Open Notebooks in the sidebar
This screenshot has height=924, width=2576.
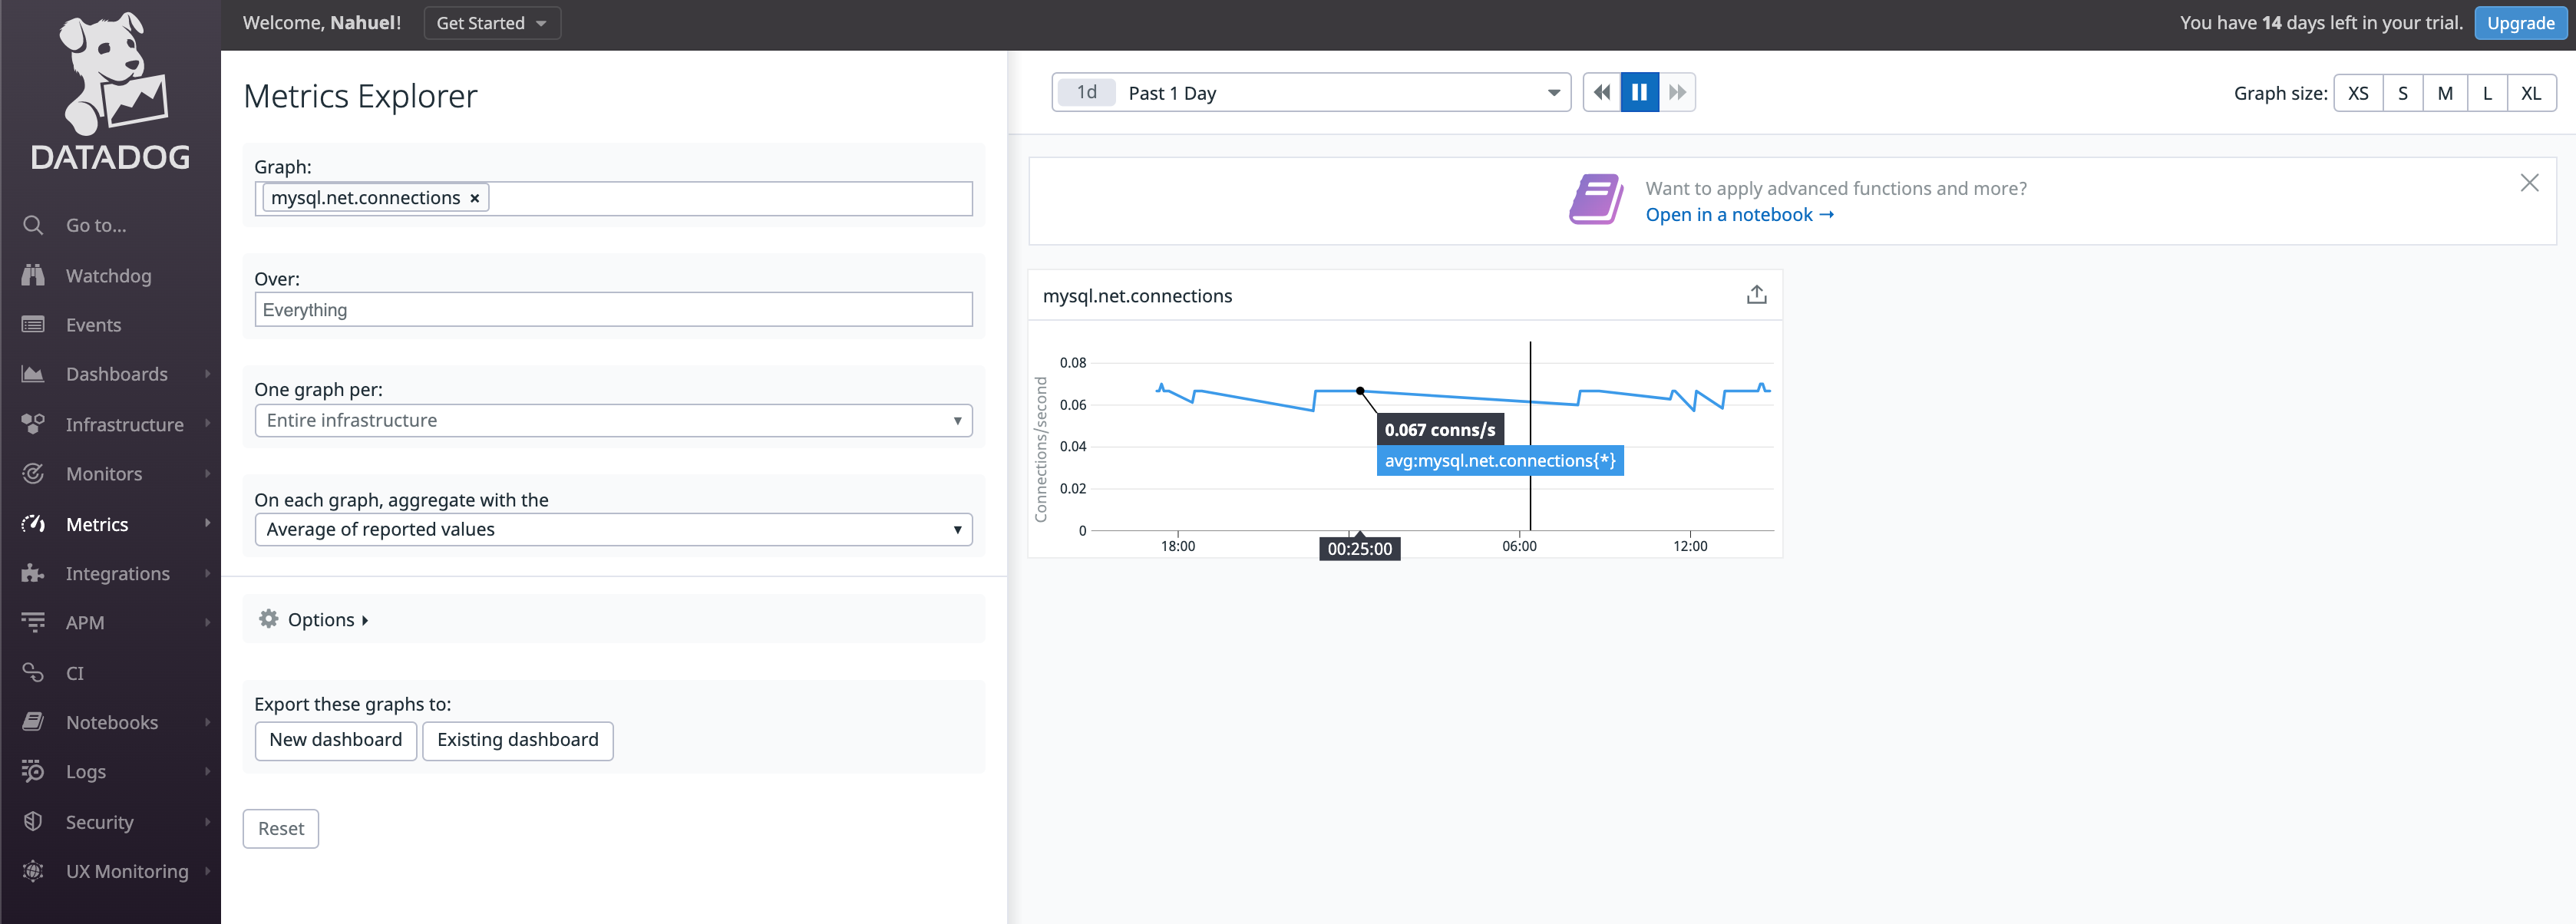pos(111,722)
